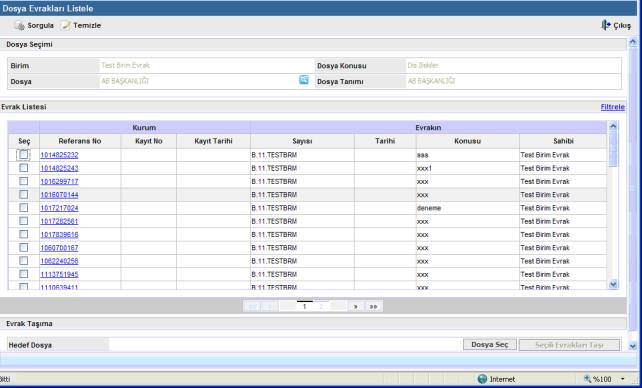Open page 2 of the list

pyautogui.click(x=322, y=306)
